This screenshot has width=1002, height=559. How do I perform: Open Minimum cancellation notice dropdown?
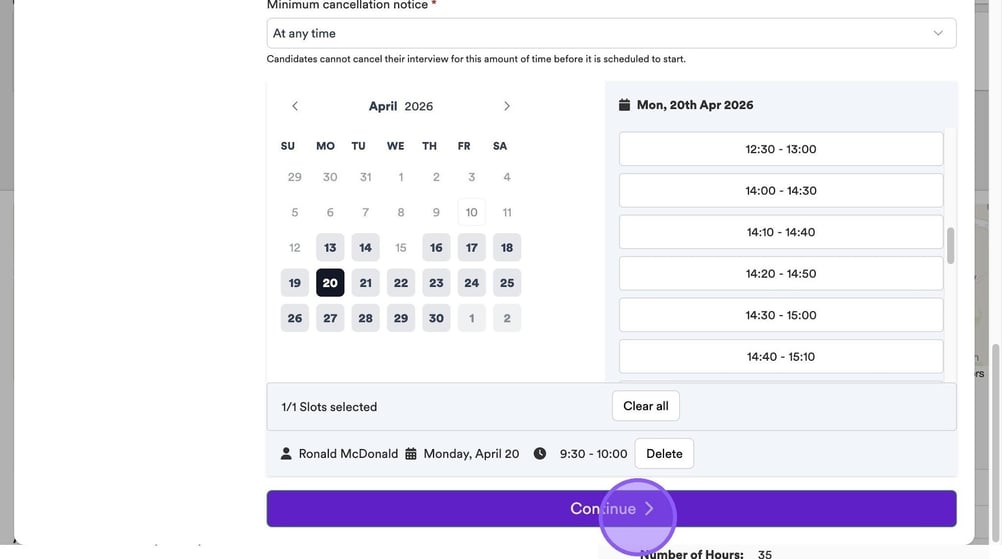click(611, 33)
